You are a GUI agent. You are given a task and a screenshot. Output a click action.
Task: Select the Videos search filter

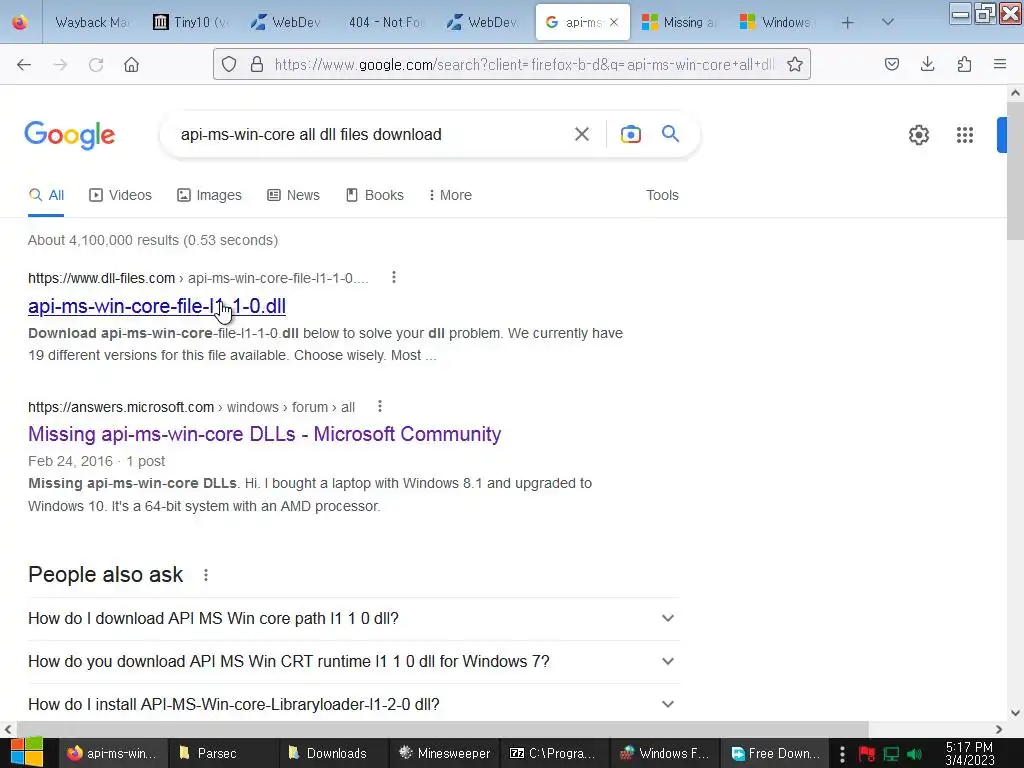tap(120, 195)
